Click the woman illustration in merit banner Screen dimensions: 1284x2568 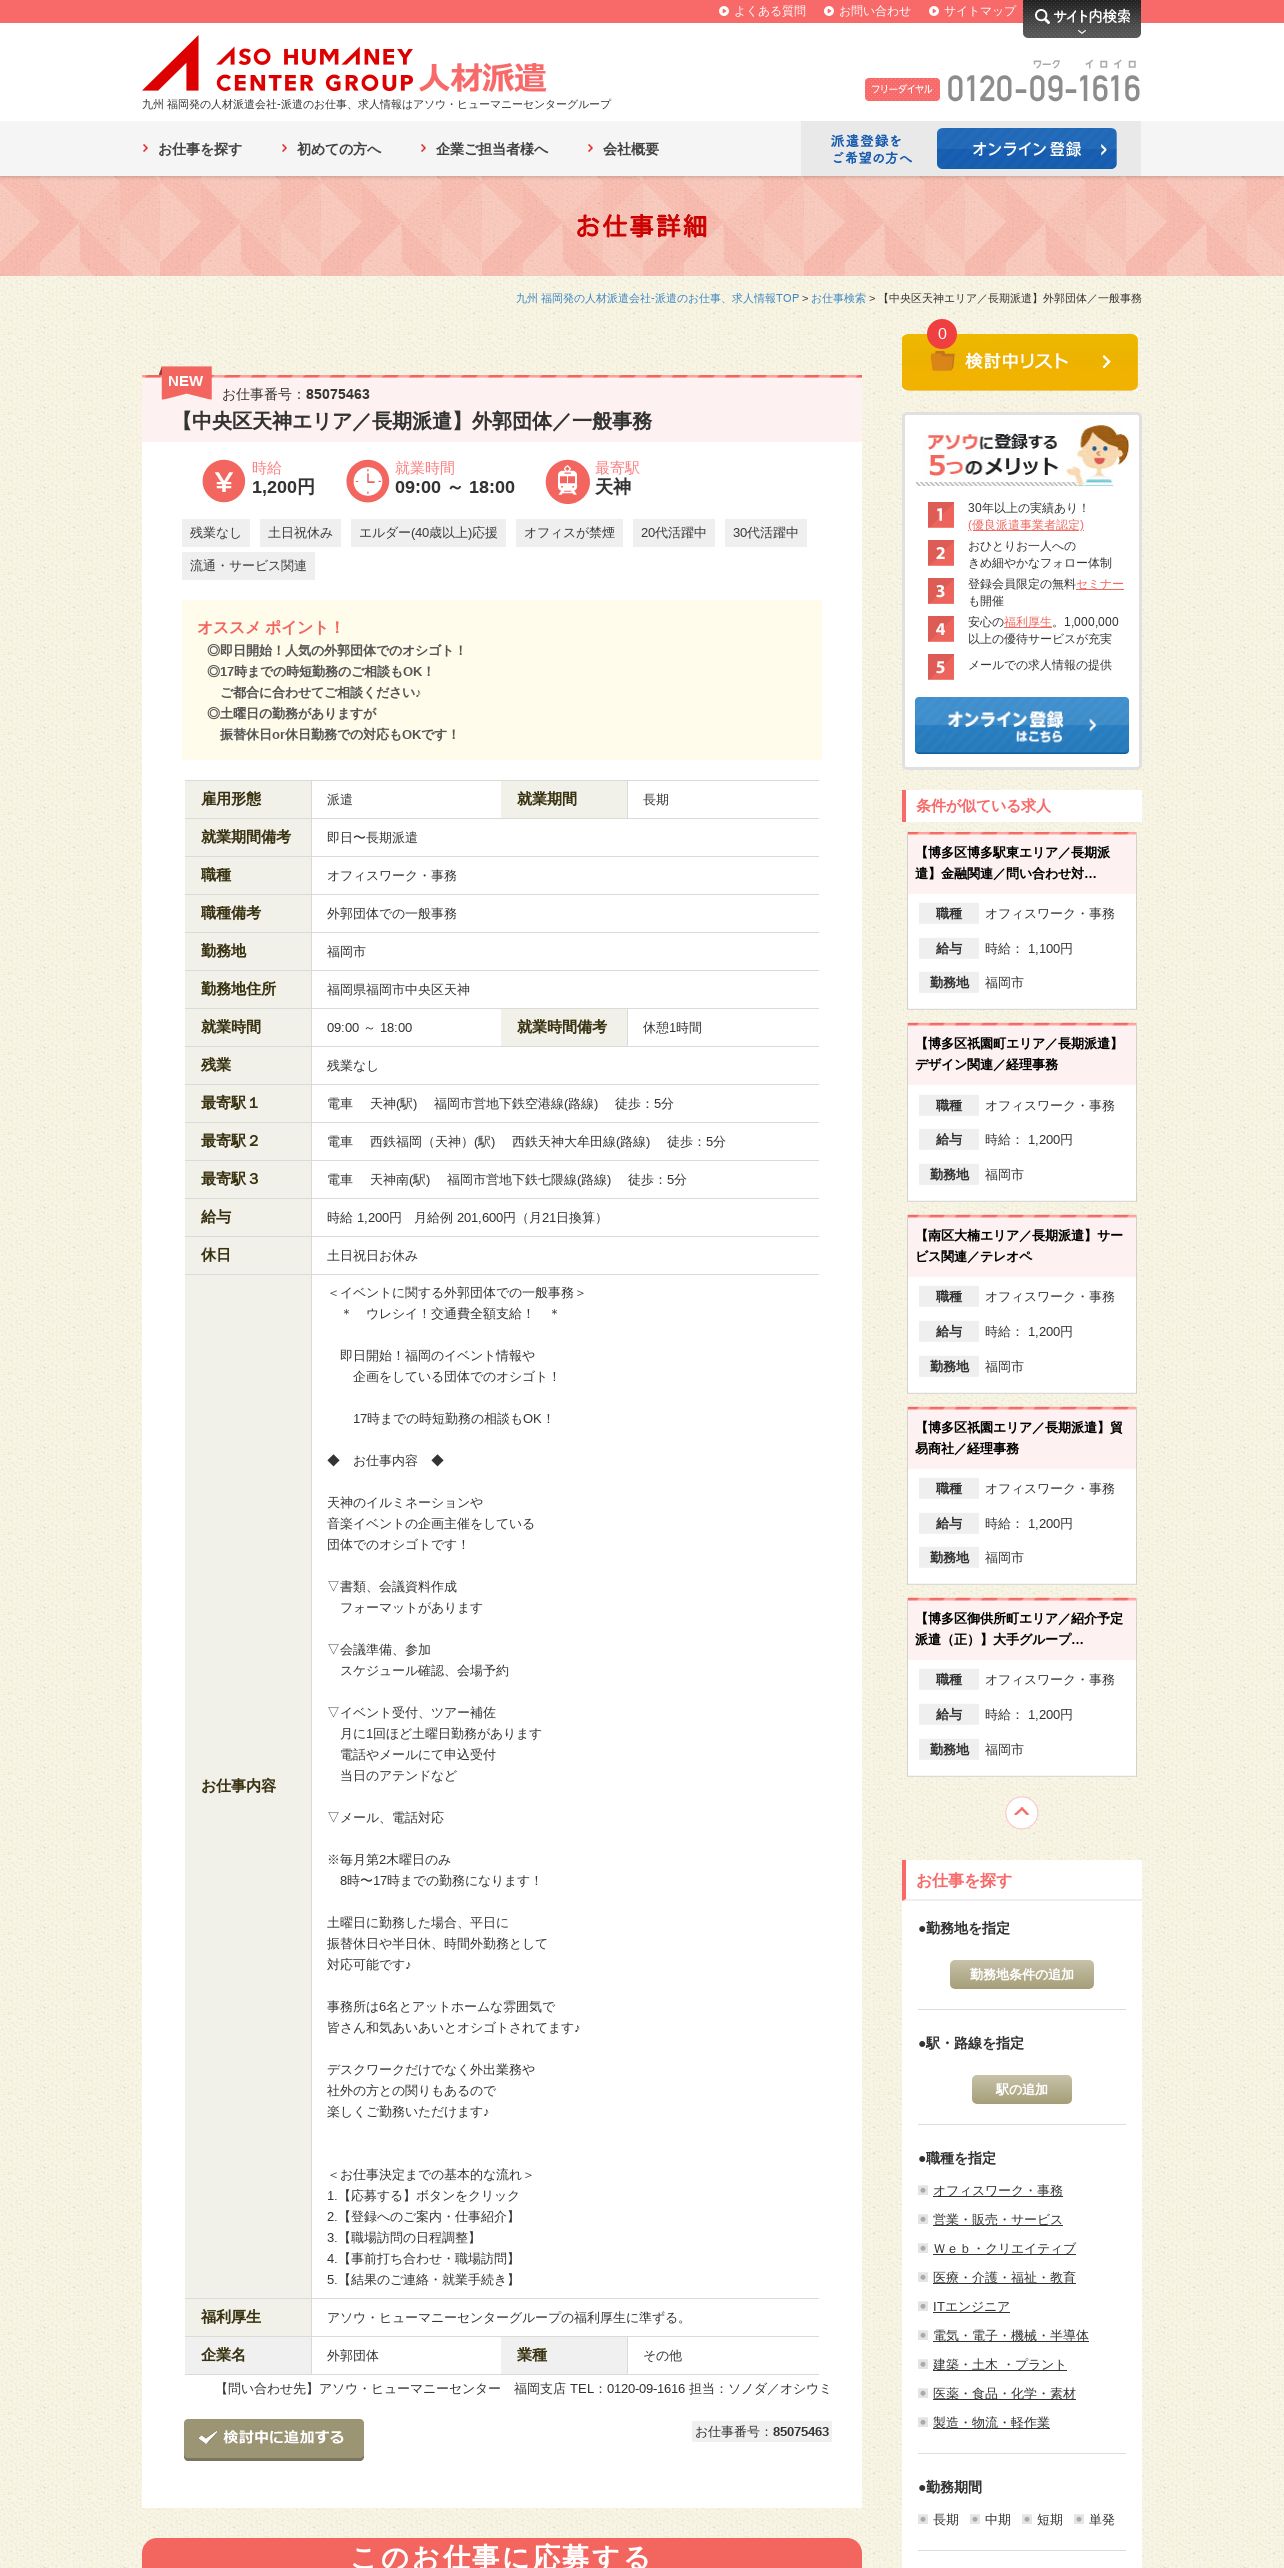coord(1100,454)
